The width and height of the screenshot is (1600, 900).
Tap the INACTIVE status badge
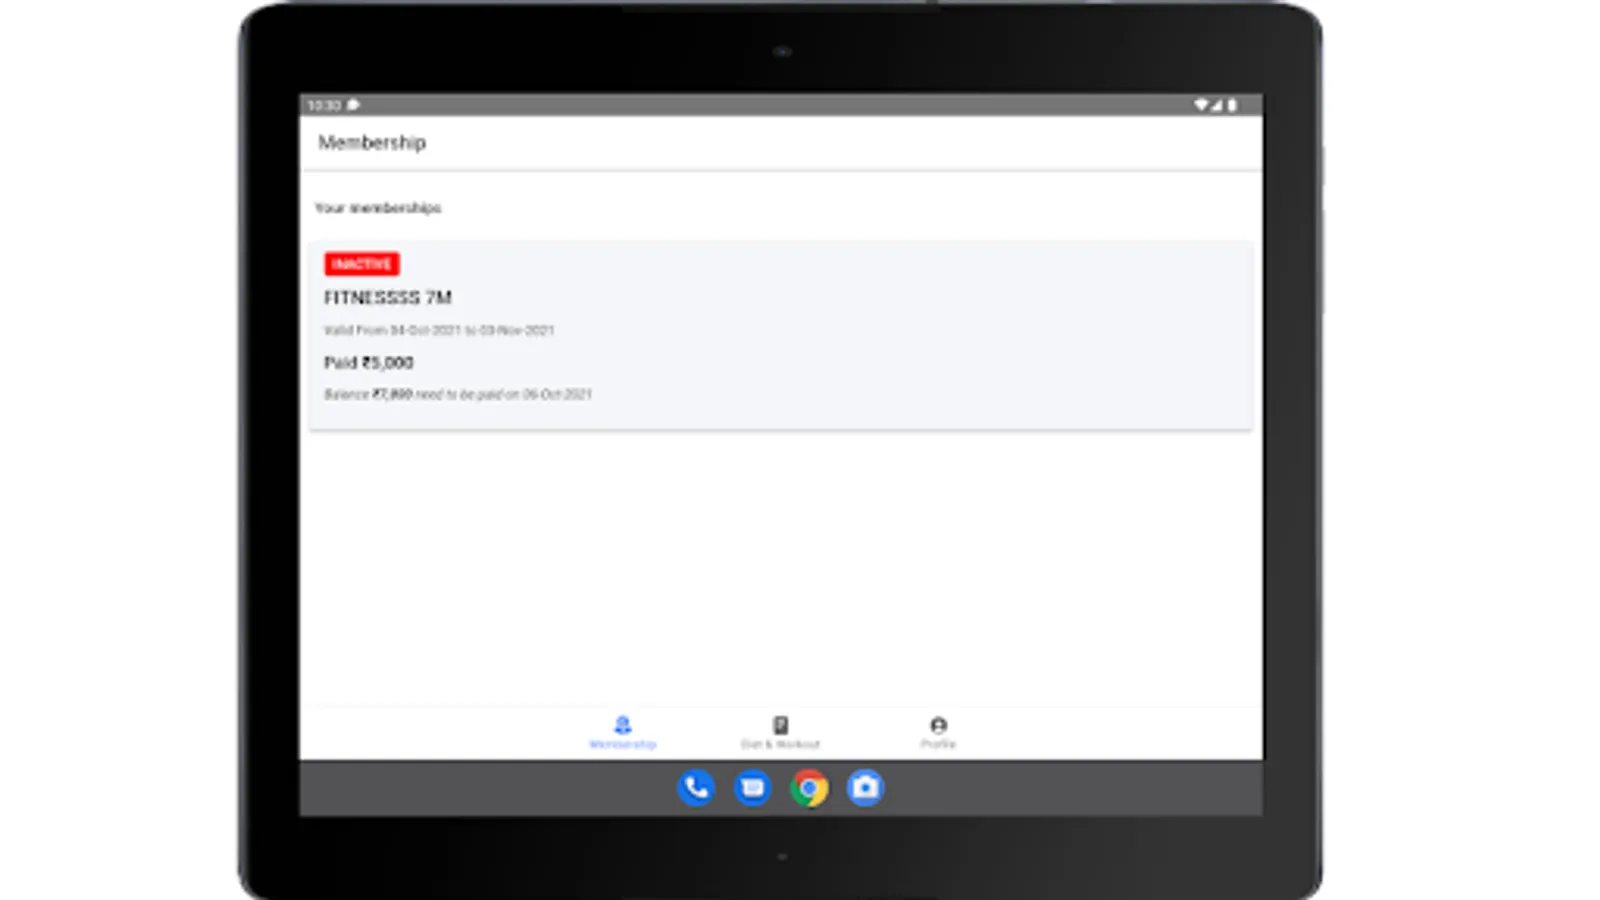364,264
